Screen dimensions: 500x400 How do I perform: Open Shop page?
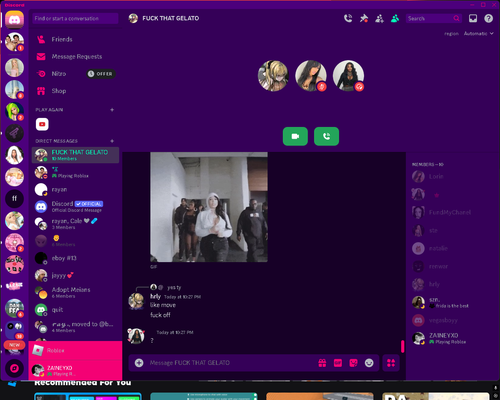pyautogui.click(x=75, y=91)
